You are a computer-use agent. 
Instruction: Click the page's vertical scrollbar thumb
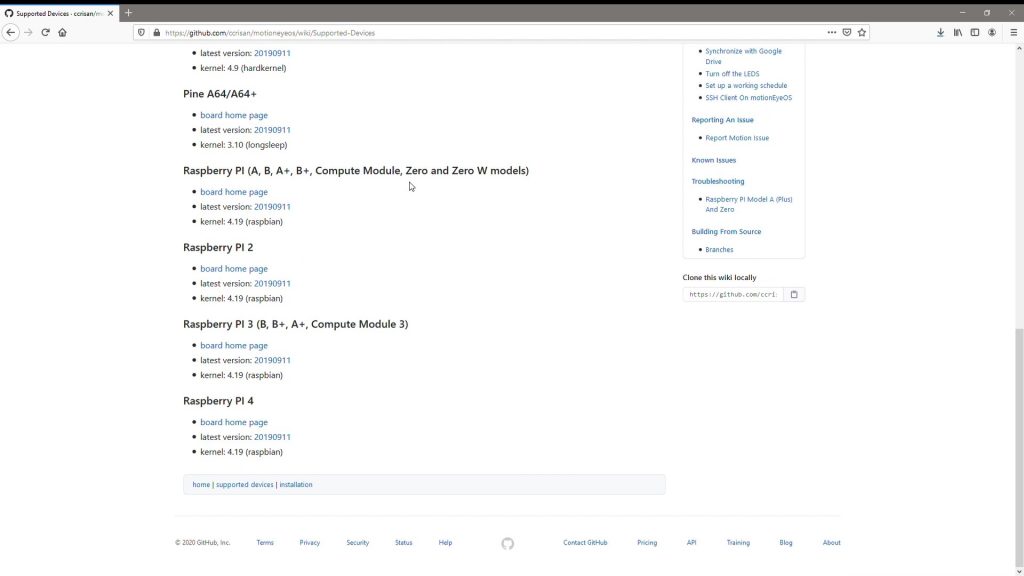[x=1019, y=440]
